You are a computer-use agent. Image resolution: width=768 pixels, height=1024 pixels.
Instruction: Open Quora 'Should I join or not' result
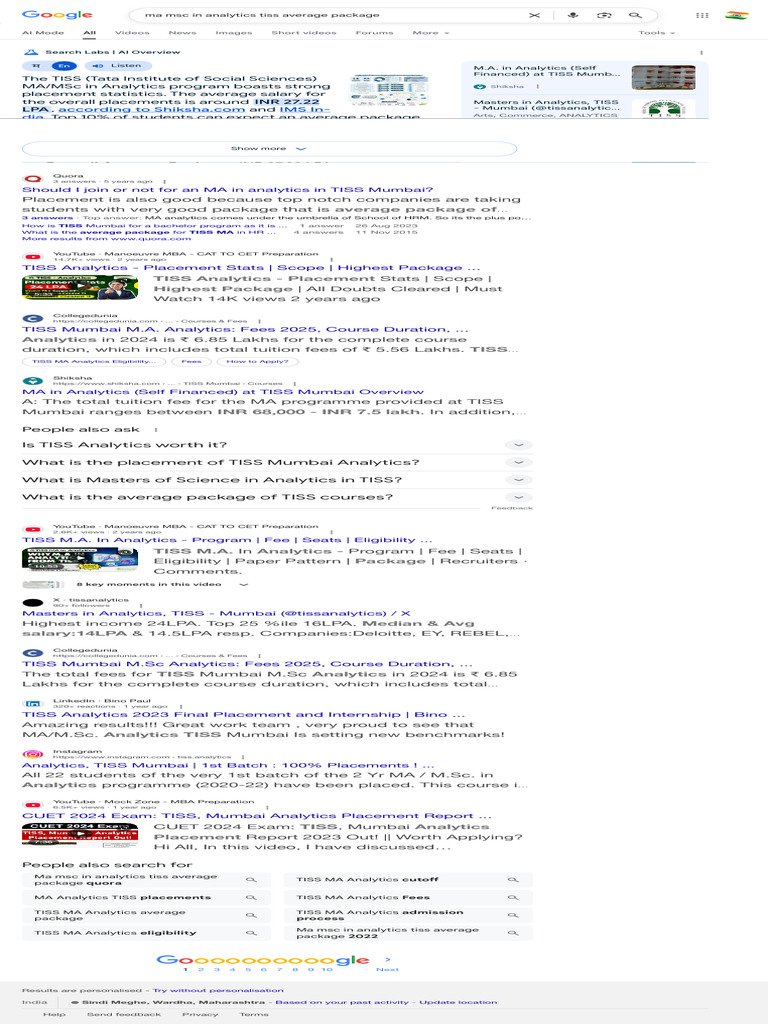(228, 190)
